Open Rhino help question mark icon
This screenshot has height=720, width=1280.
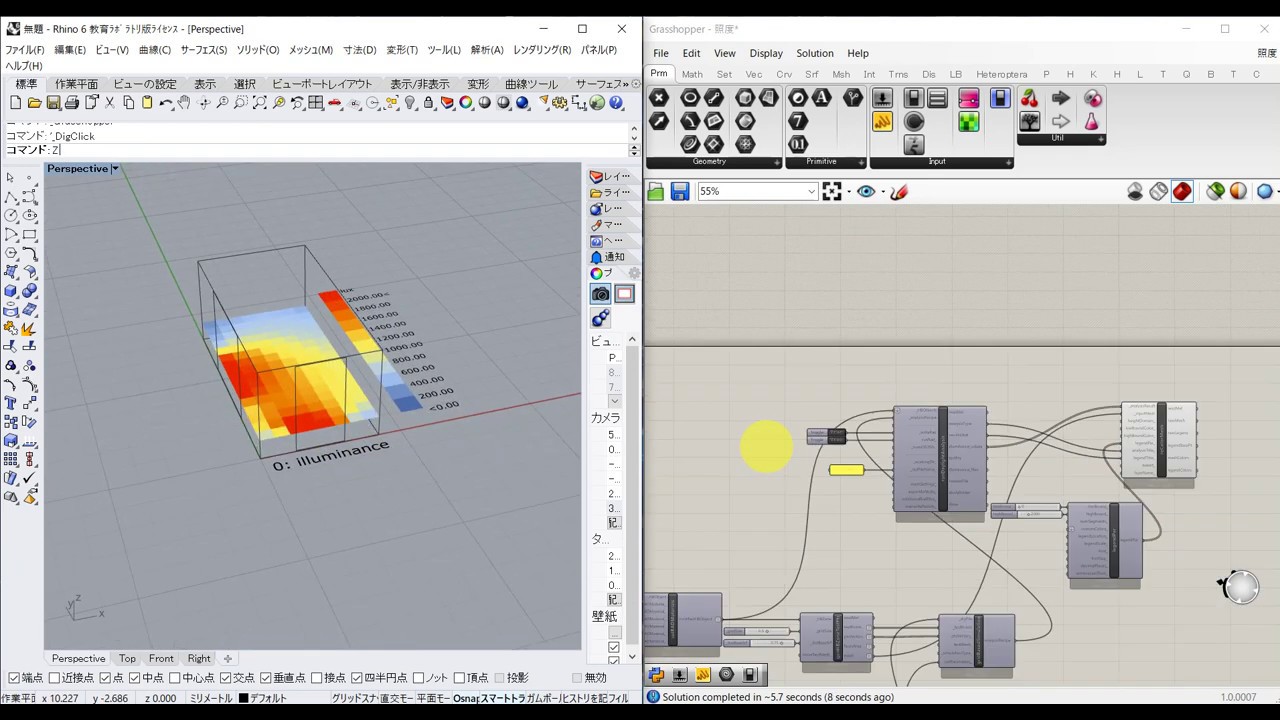[x=616, y=103]
